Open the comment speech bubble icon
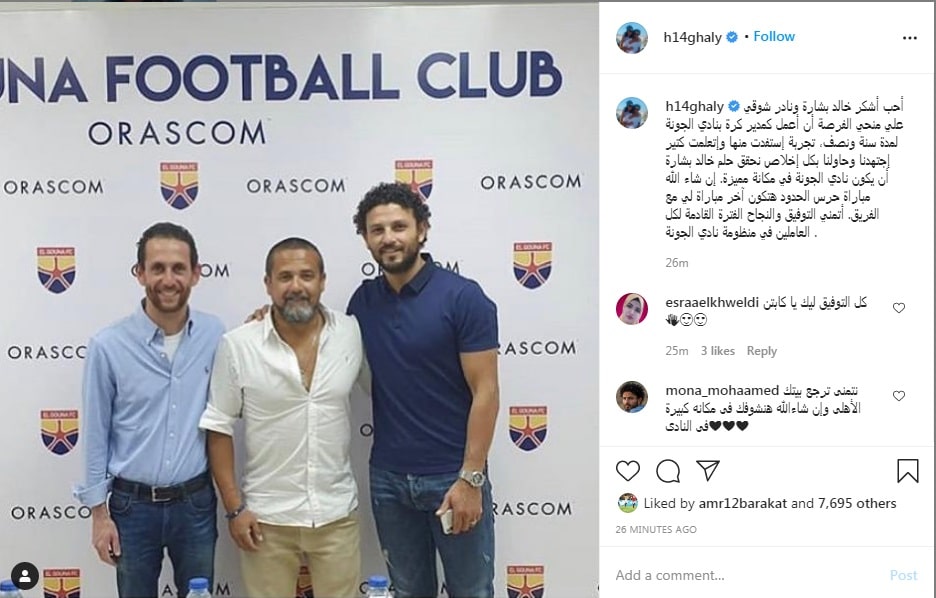 (668, 471)
